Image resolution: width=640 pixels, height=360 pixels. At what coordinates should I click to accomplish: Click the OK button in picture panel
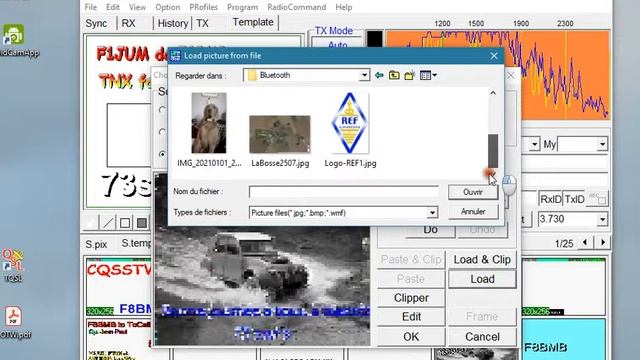tap(411, 337)
